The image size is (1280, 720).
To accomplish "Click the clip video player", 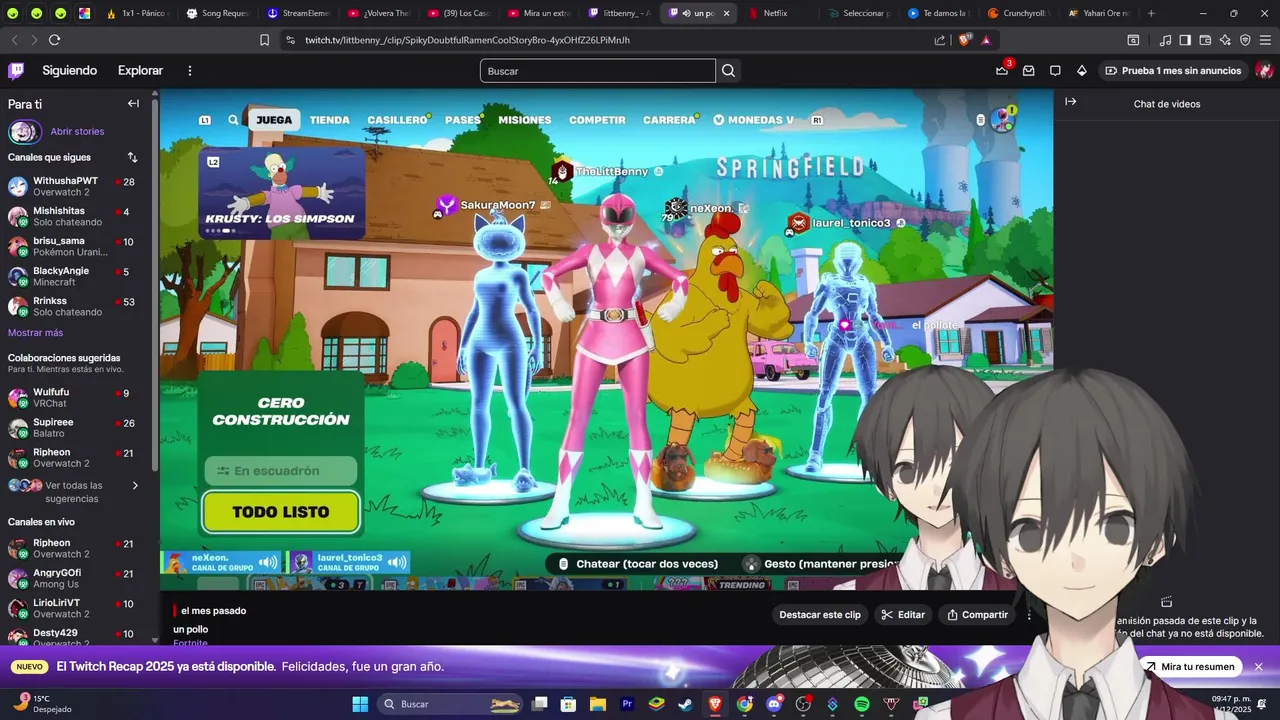I will [x=606, y=340].
